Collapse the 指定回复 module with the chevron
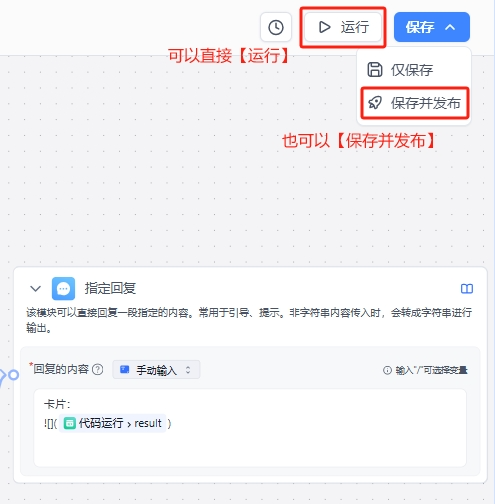 35,288
